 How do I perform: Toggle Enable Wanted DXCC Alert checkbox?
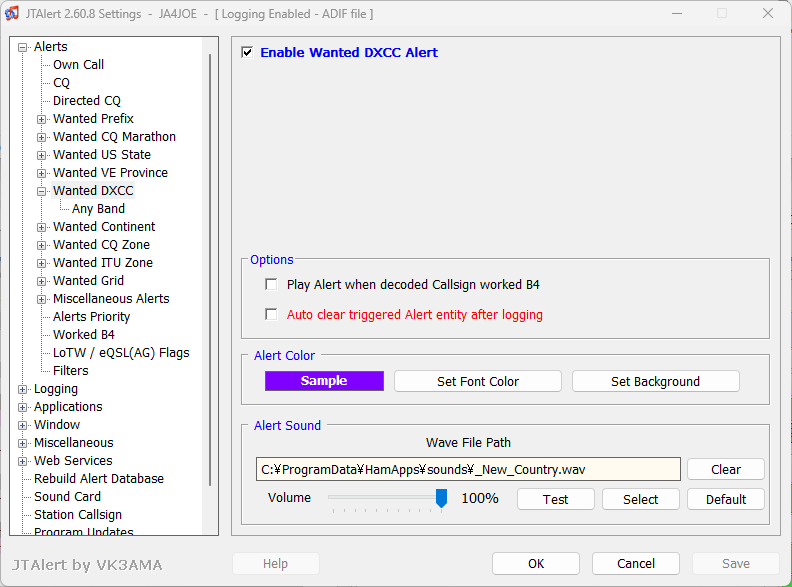(247, 52)
